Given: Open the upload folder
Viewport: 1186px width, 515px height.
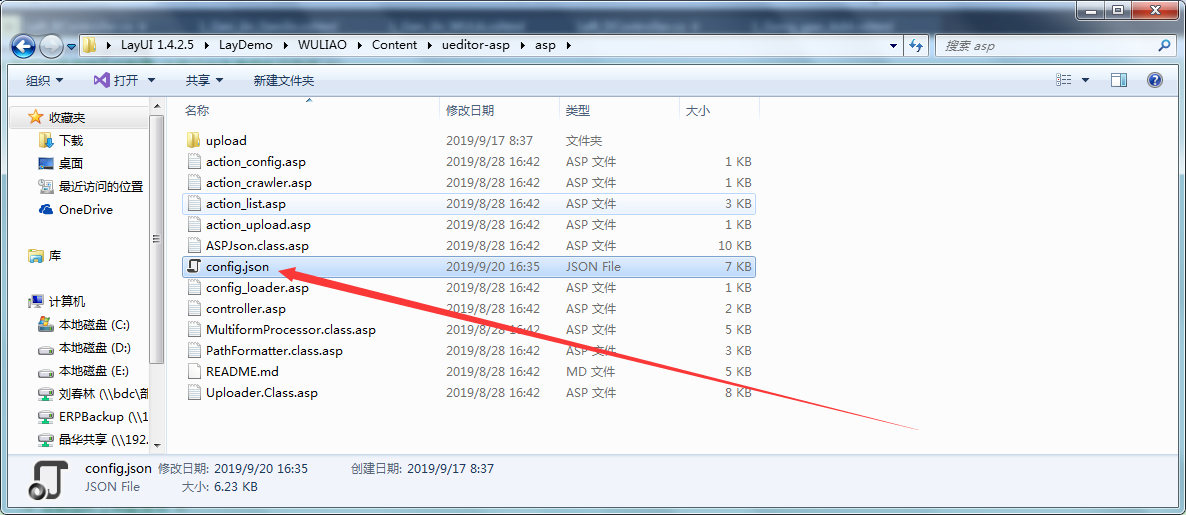Looking at the screenshot, I should [x=226, y=141].
